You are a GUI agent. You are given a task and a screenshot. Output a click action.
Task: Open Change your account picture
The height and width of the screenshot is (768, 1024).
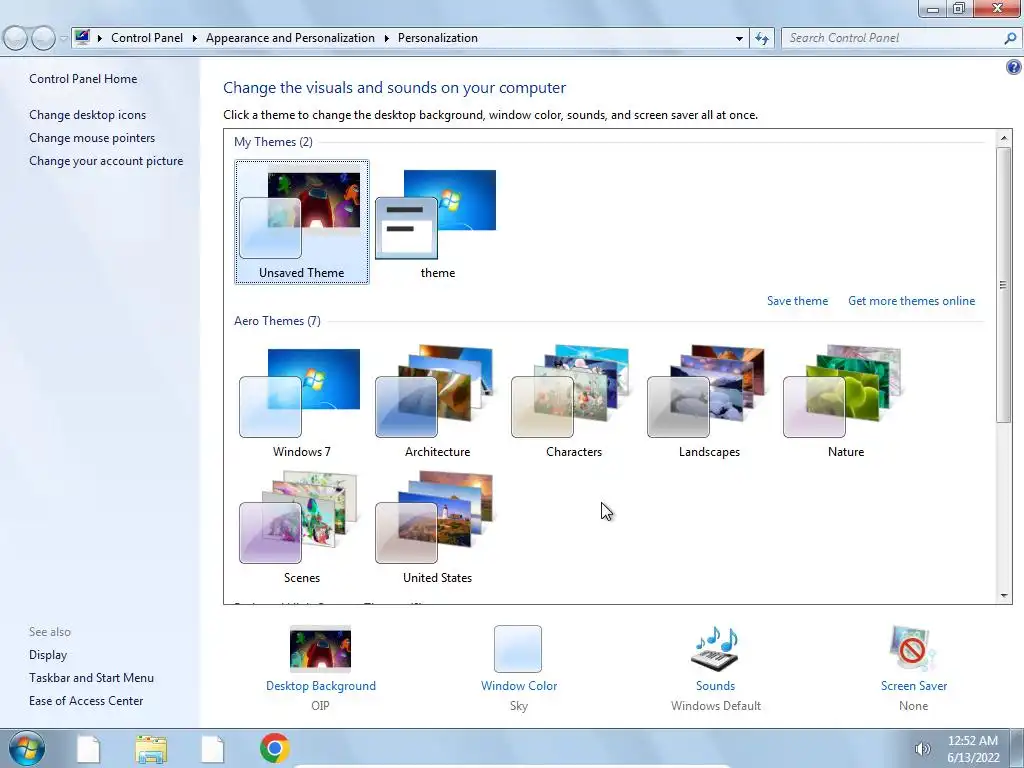106,161
